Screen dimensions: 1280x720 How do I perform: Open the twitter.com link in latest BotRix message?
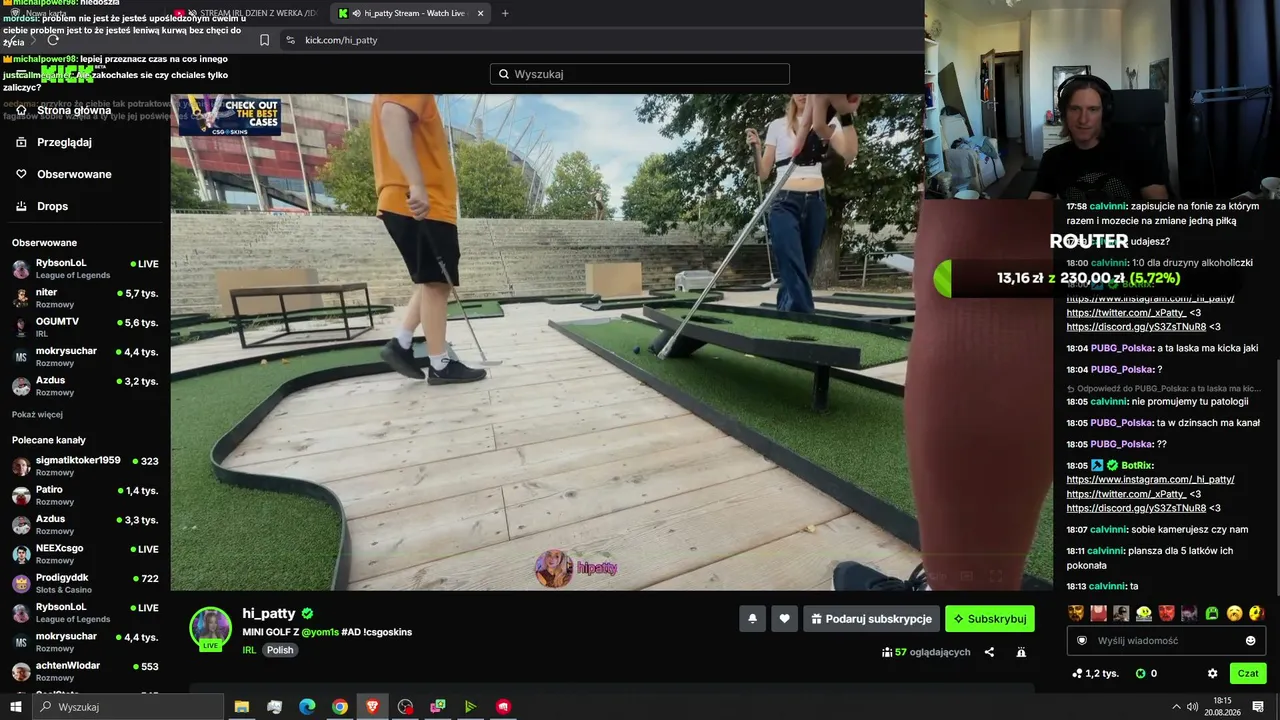(x=1126, y=494)
